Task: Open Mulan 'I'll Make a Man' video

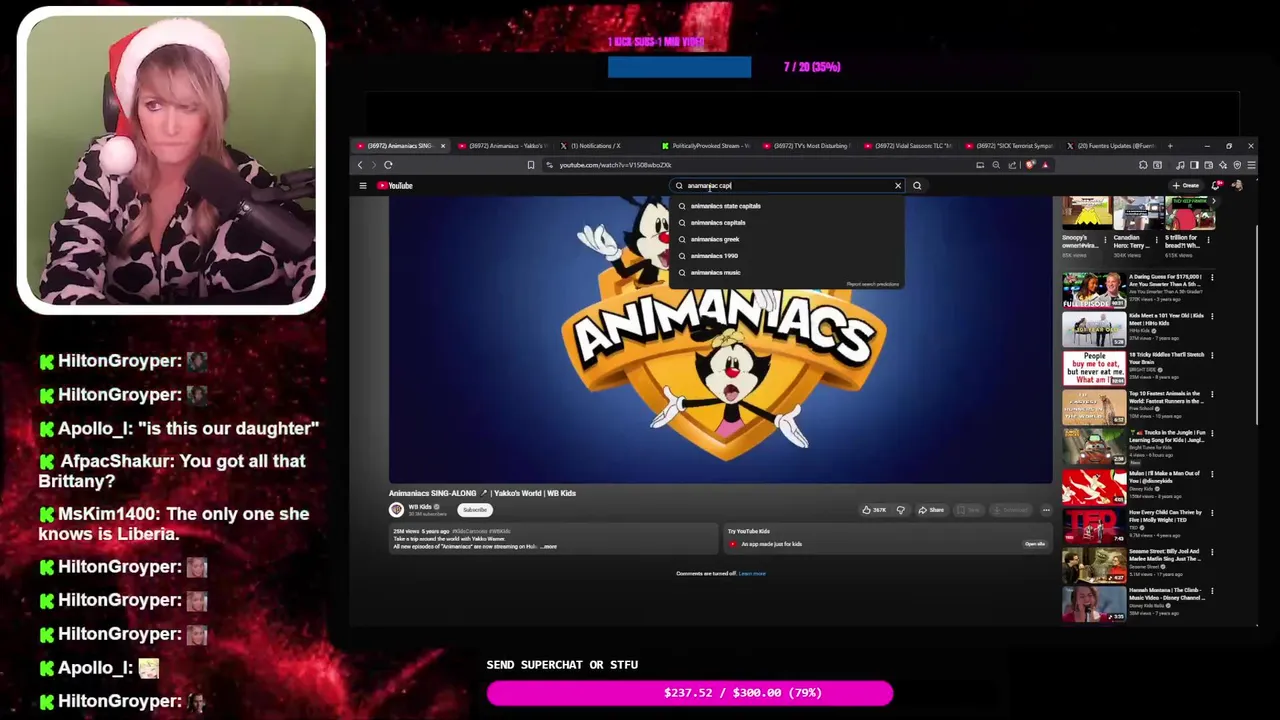Action: click(x=1093, y=487)
